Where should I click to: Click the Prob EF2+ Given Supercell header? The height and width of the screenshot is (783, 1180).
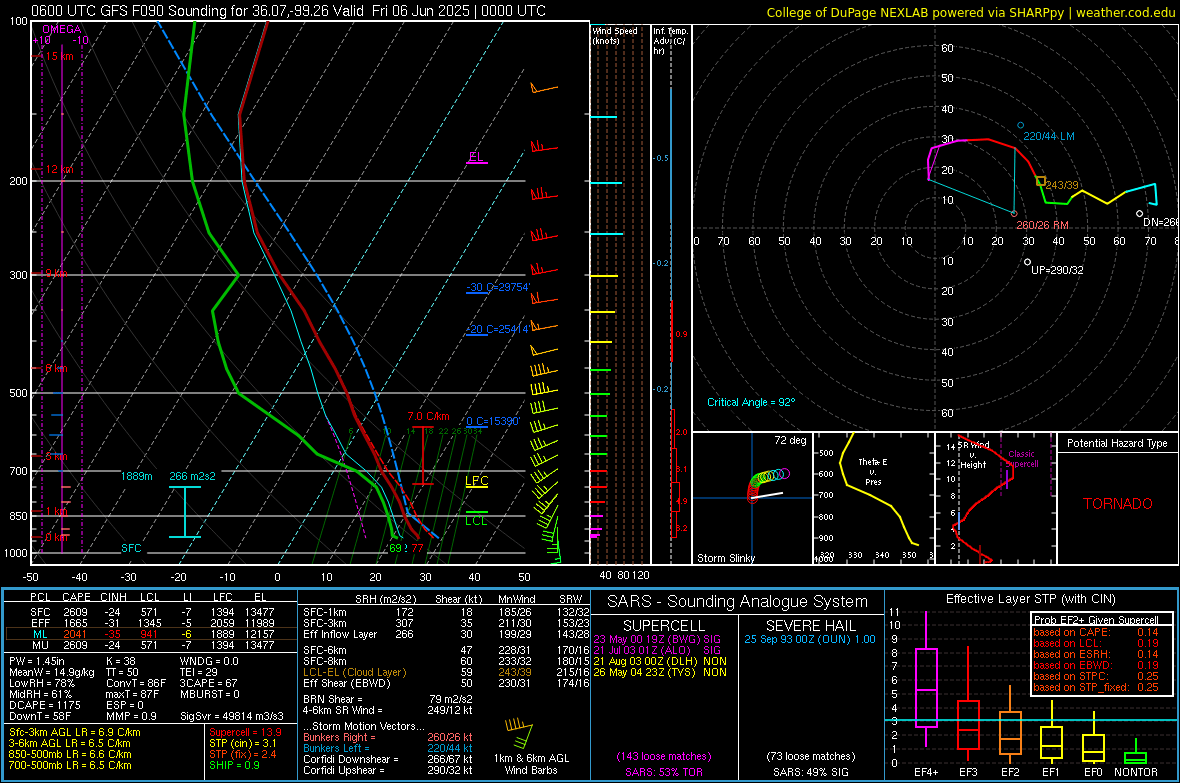tap(1096, 620)
